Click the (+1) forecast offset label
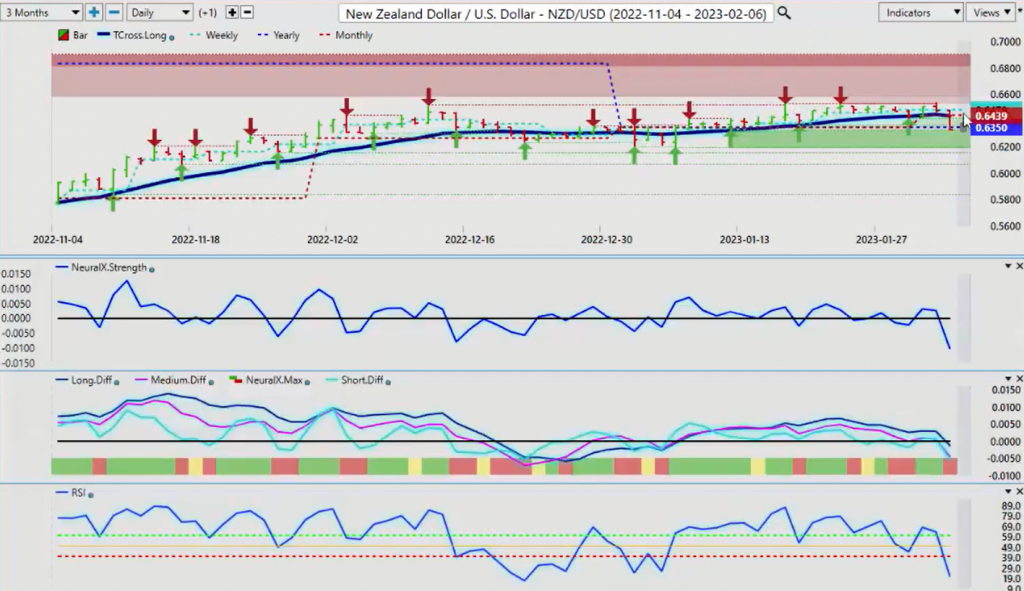Image resolution: width=1024 pixels, height=591 pixels. pyautogui.click(x=208, y=12)
